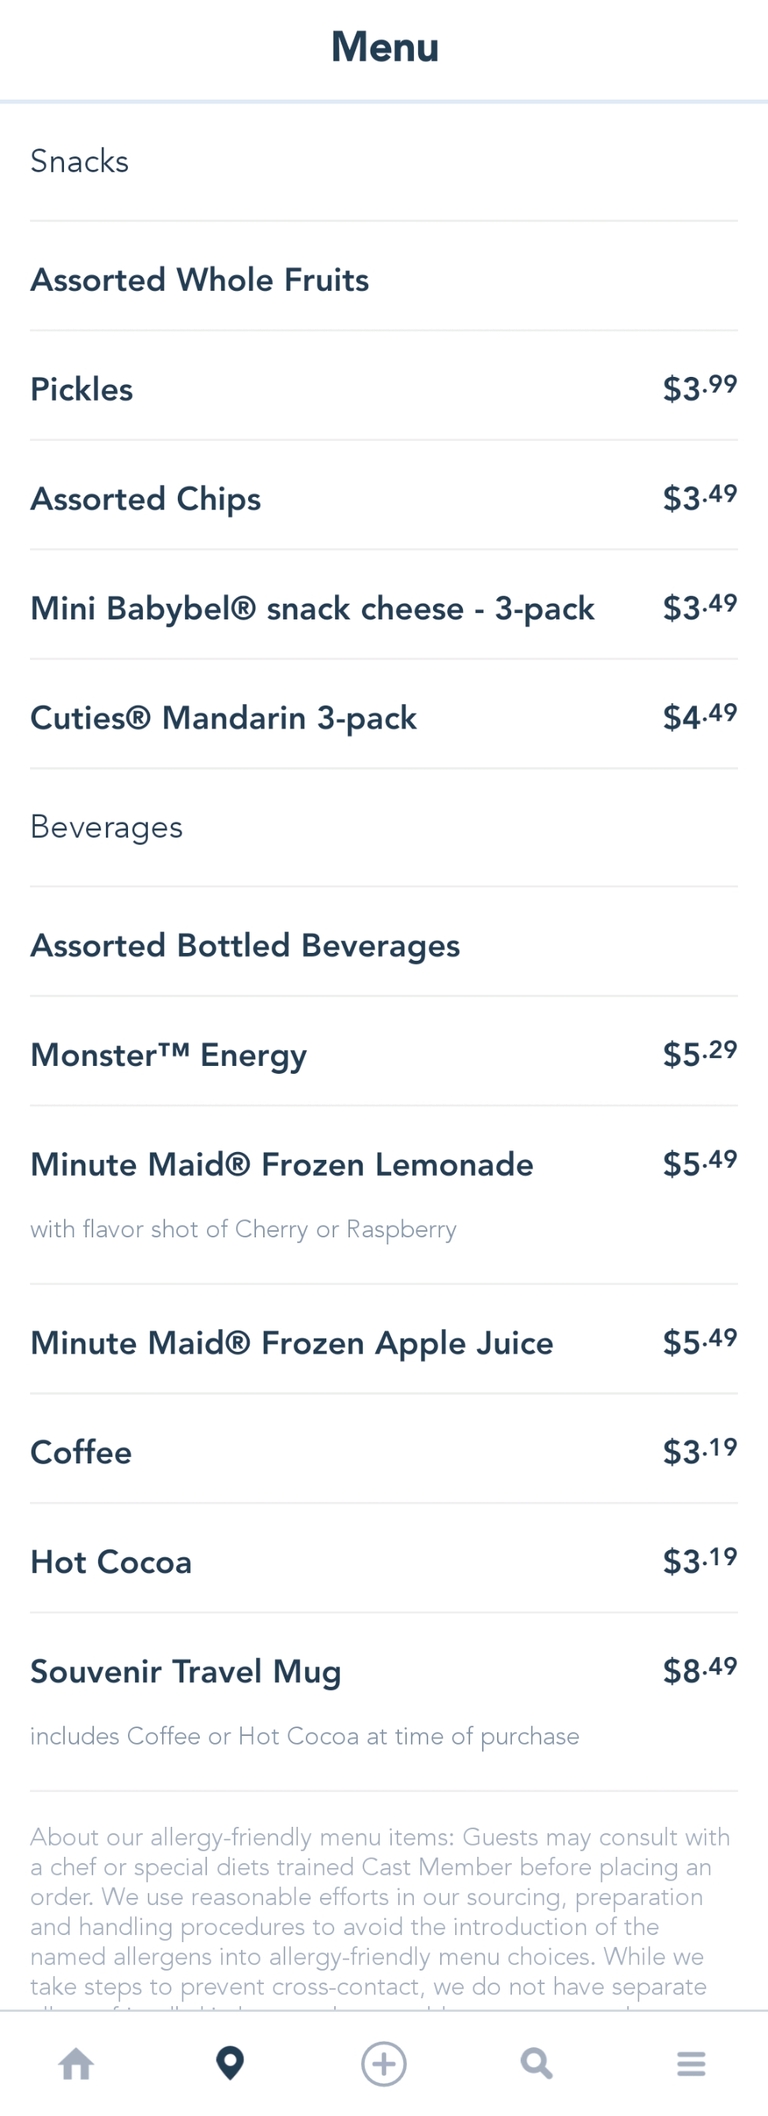Select Minute Maid Frozen Lemonade

pyautogui.click(x=282, y=1165)
